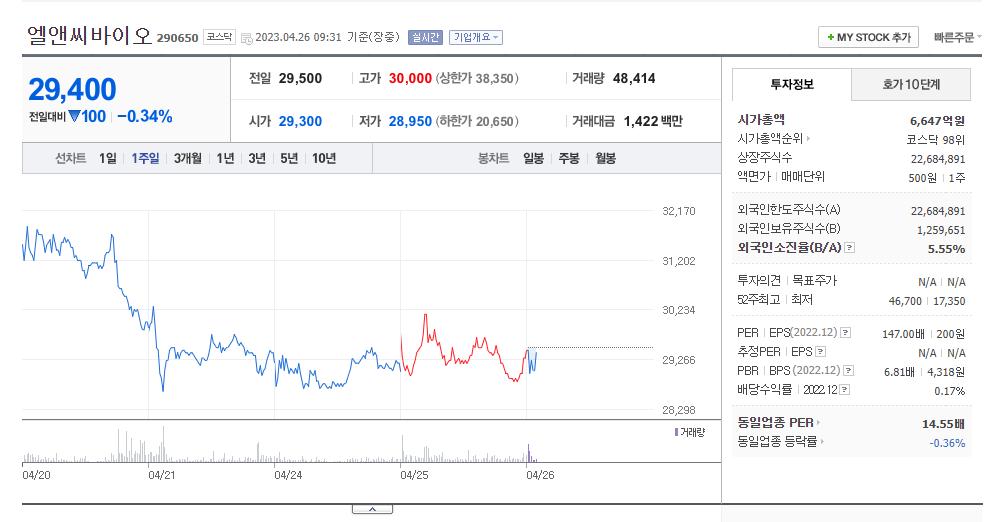This screenshot has height=522, width=1004.
Task: Click the 거래량 value 48,414
Action: [x=634, y=78]
